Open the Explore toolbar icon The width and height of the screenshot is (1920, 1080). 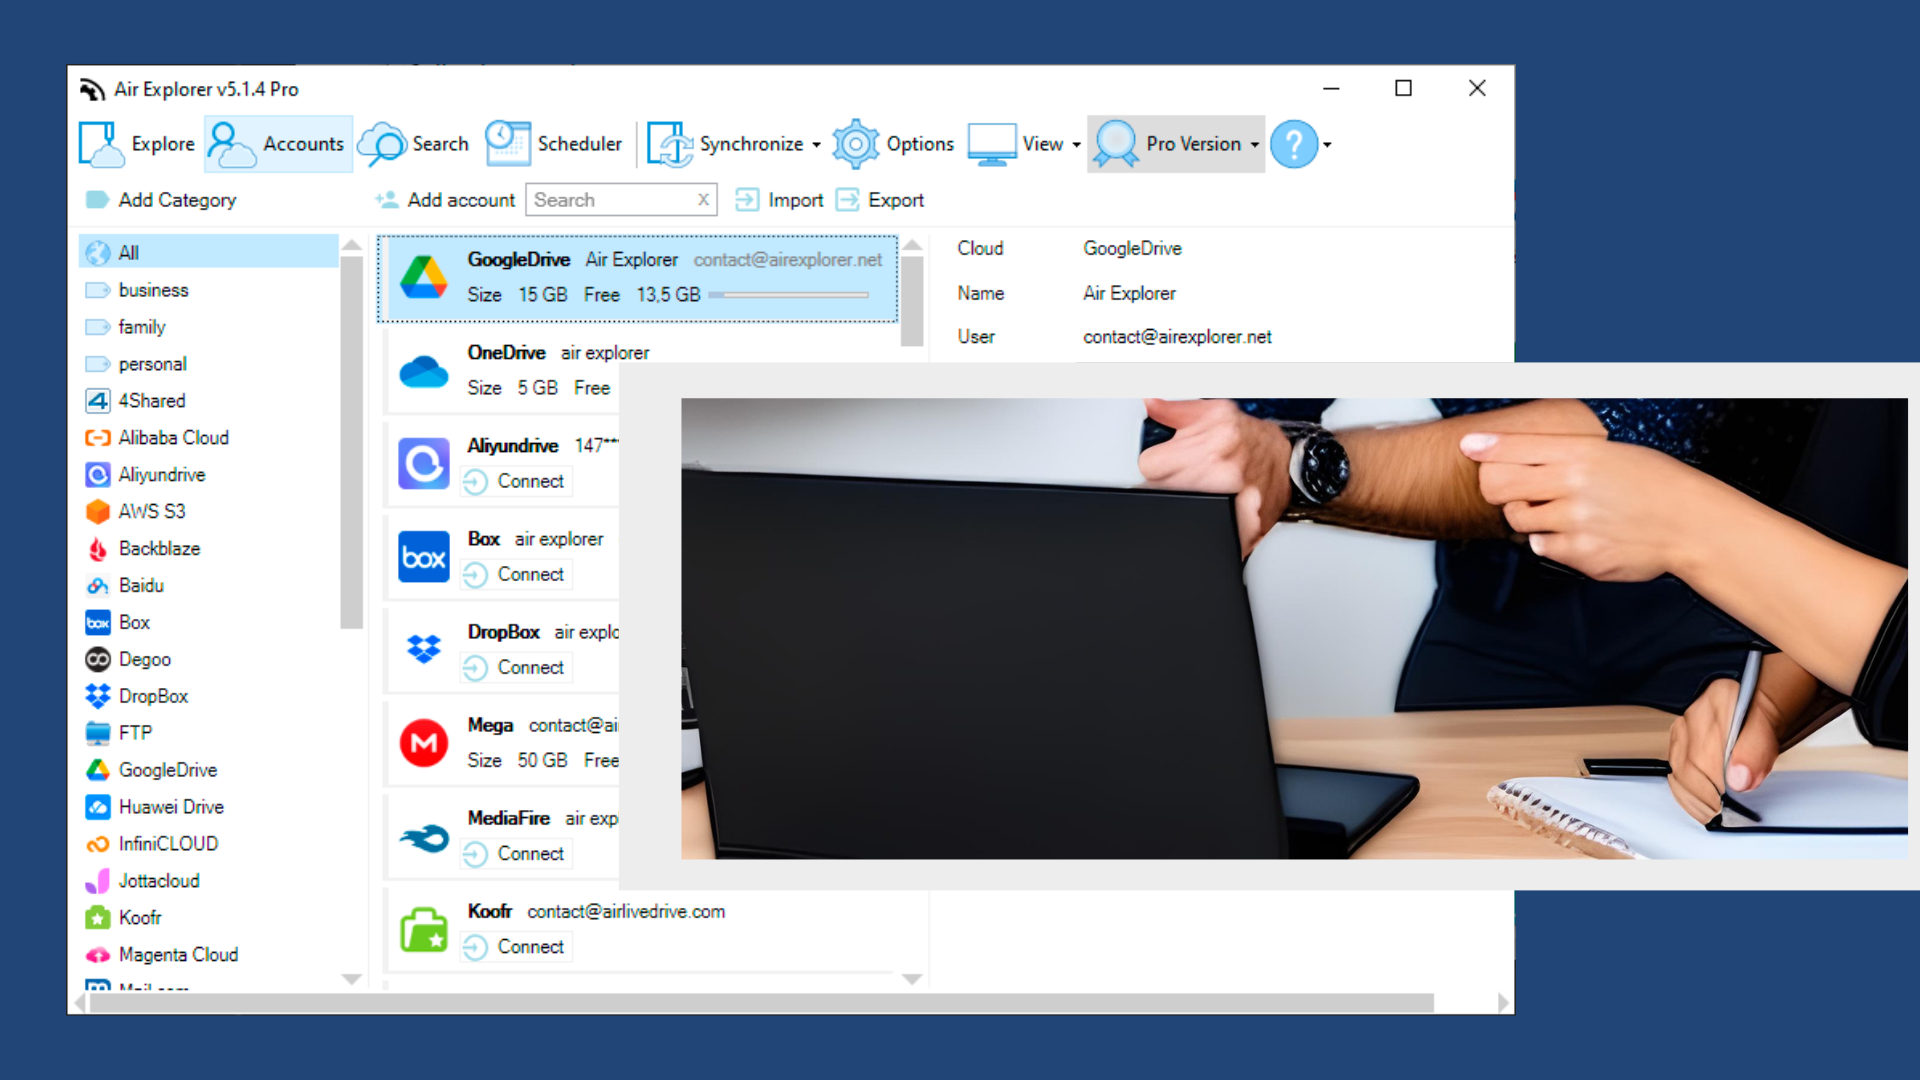click(x=101, y=145)
